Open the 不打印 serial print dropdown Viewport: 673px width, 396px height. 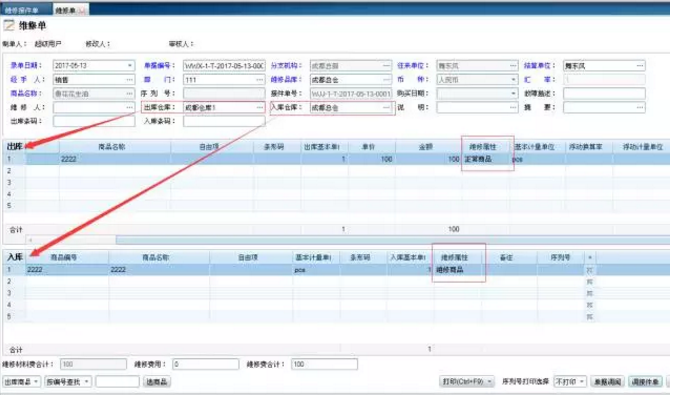point(570,381)
